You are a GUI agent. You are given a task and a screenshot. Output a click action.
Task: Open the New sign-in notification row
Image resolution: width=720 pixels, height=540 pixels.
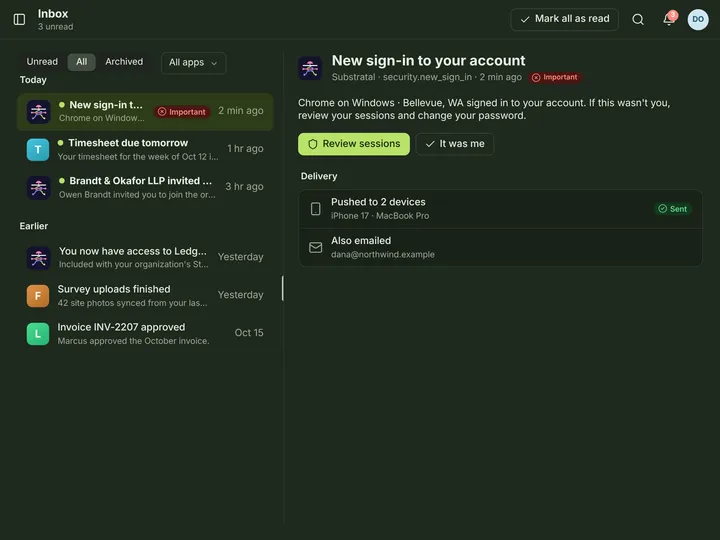point(145,112)
